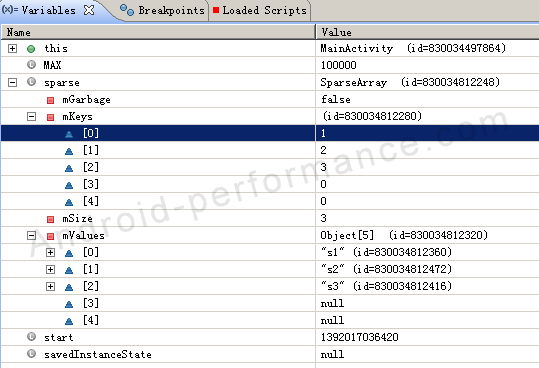Click the local variable icon for start
The height and width of the screenshot is (368, 539).
[31, 337]
